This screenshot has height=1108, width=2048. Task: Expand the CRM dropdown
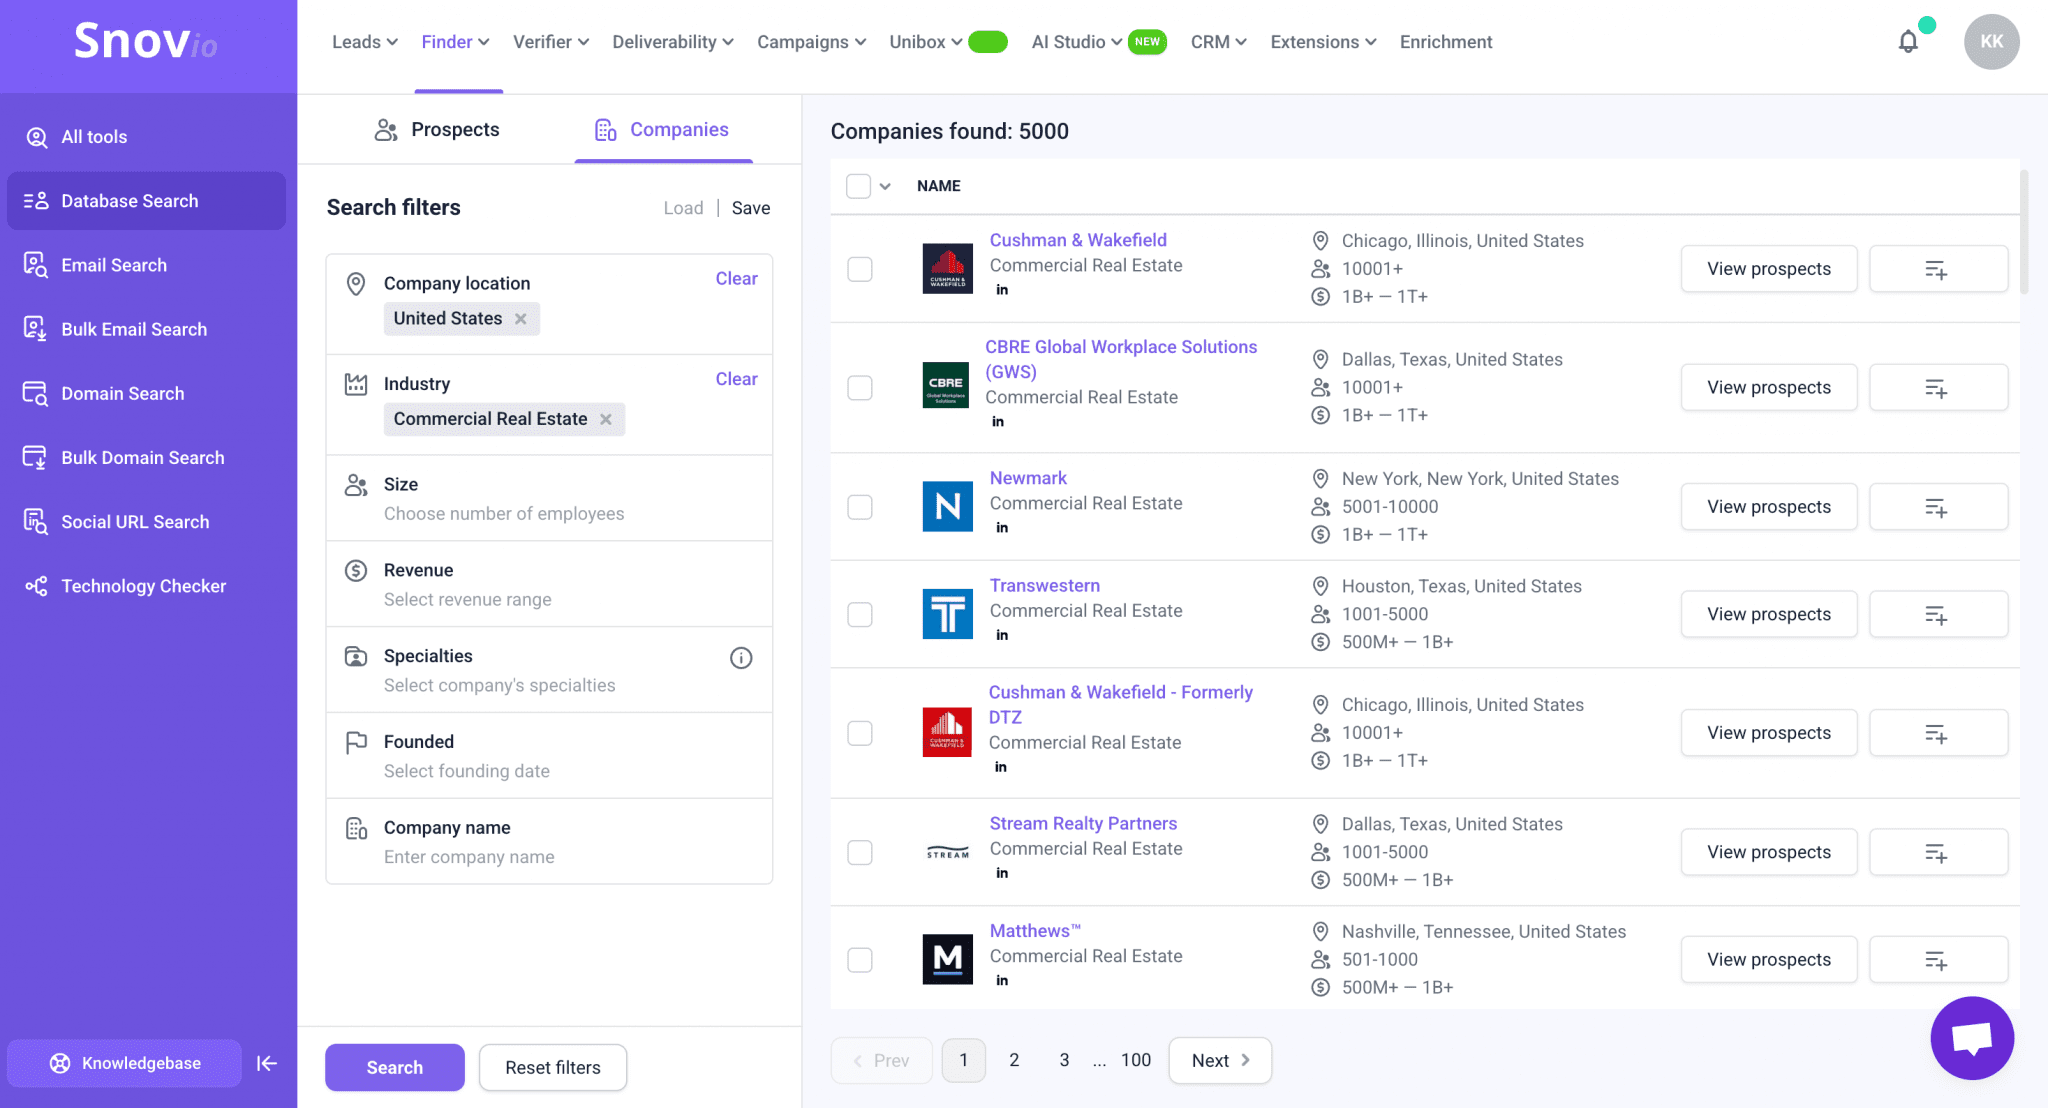[1218, 41]
